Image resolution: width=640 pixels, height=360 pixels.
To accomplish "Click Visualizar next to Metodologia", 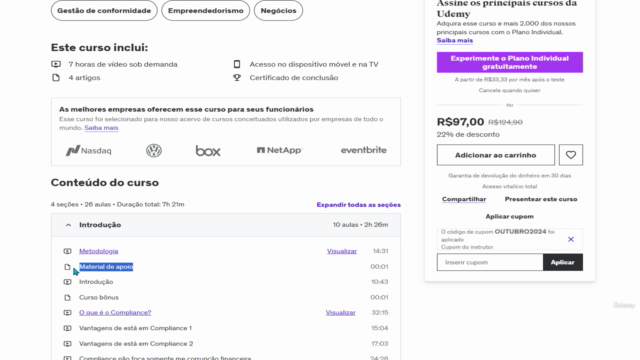I will tap(342, 251).
